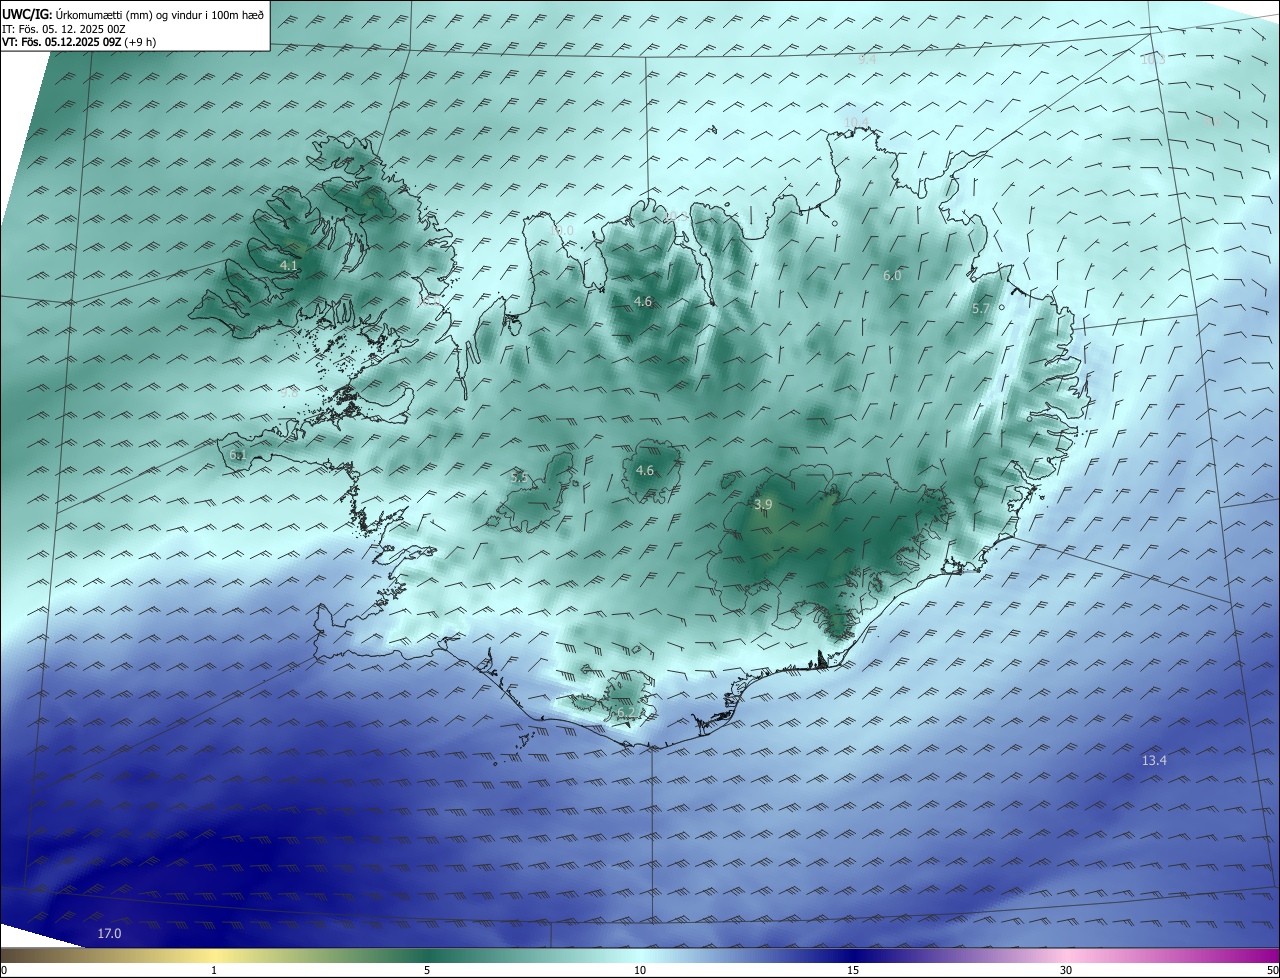Click the 5.5 value label
Image resolution: width=1280 pixels, height=978 pixels.
pyautogui.click(x=519, y=478)
